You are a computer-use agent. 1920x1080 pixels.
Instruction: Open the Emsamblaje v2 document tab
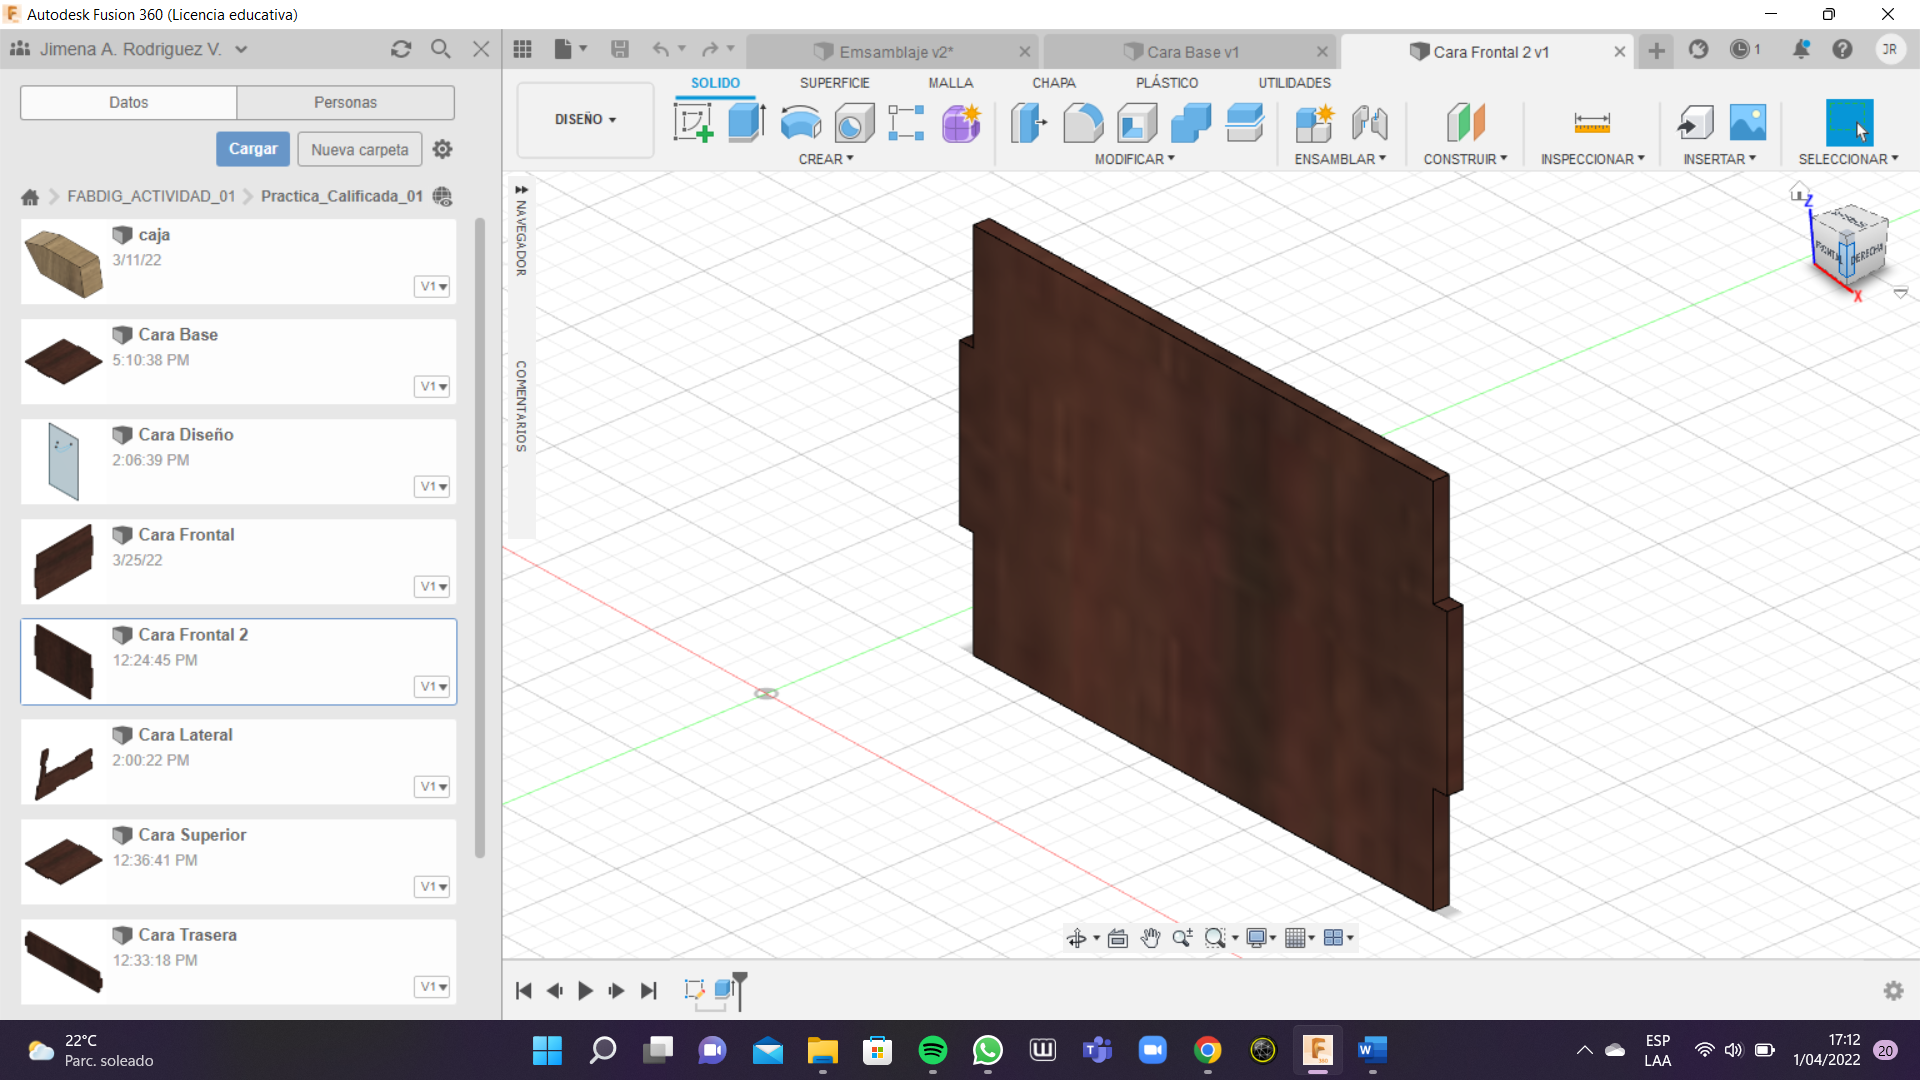click(895, 52)
